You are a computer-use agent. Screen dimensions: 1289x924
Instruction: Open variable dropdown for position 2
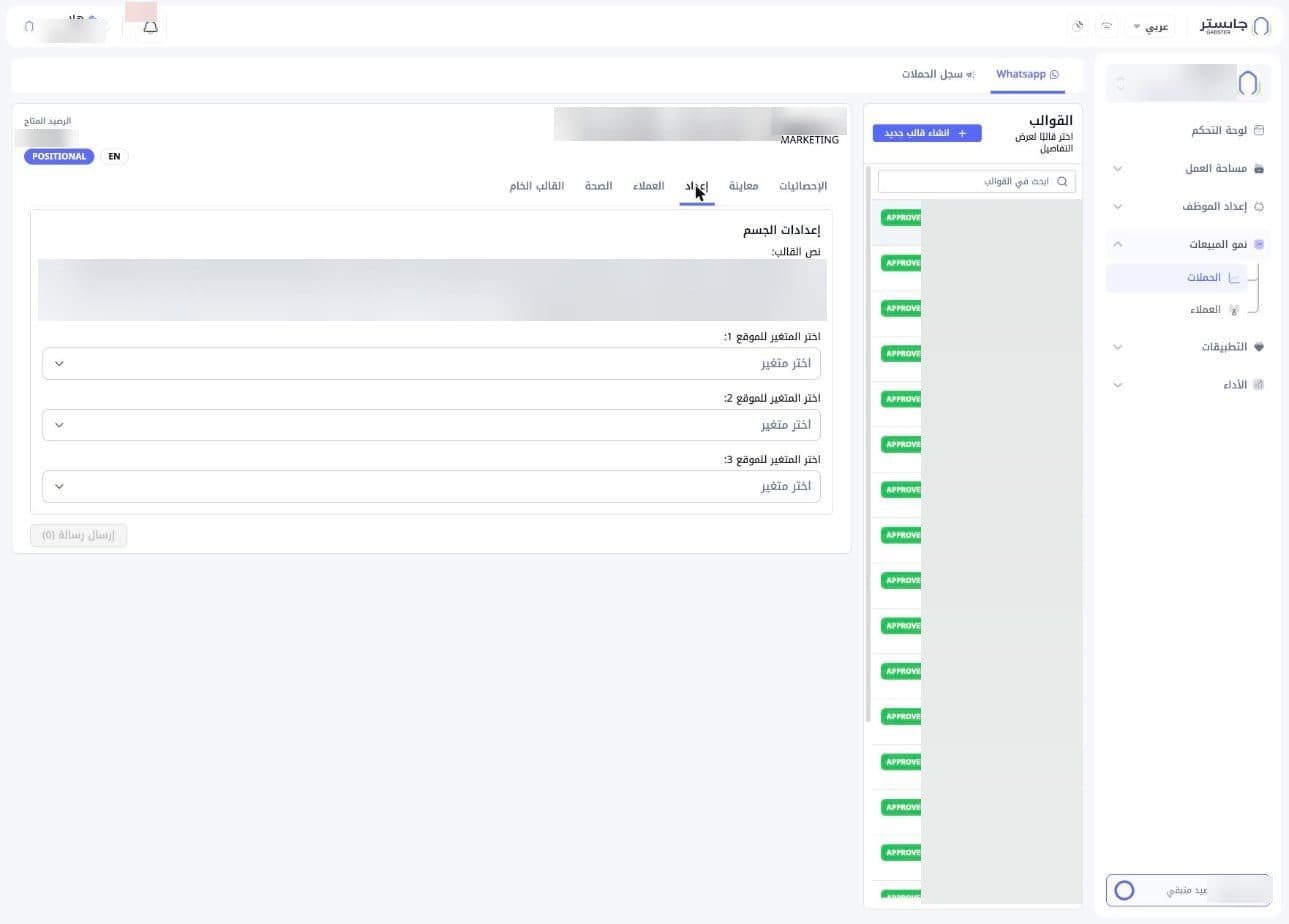[432, 425]
